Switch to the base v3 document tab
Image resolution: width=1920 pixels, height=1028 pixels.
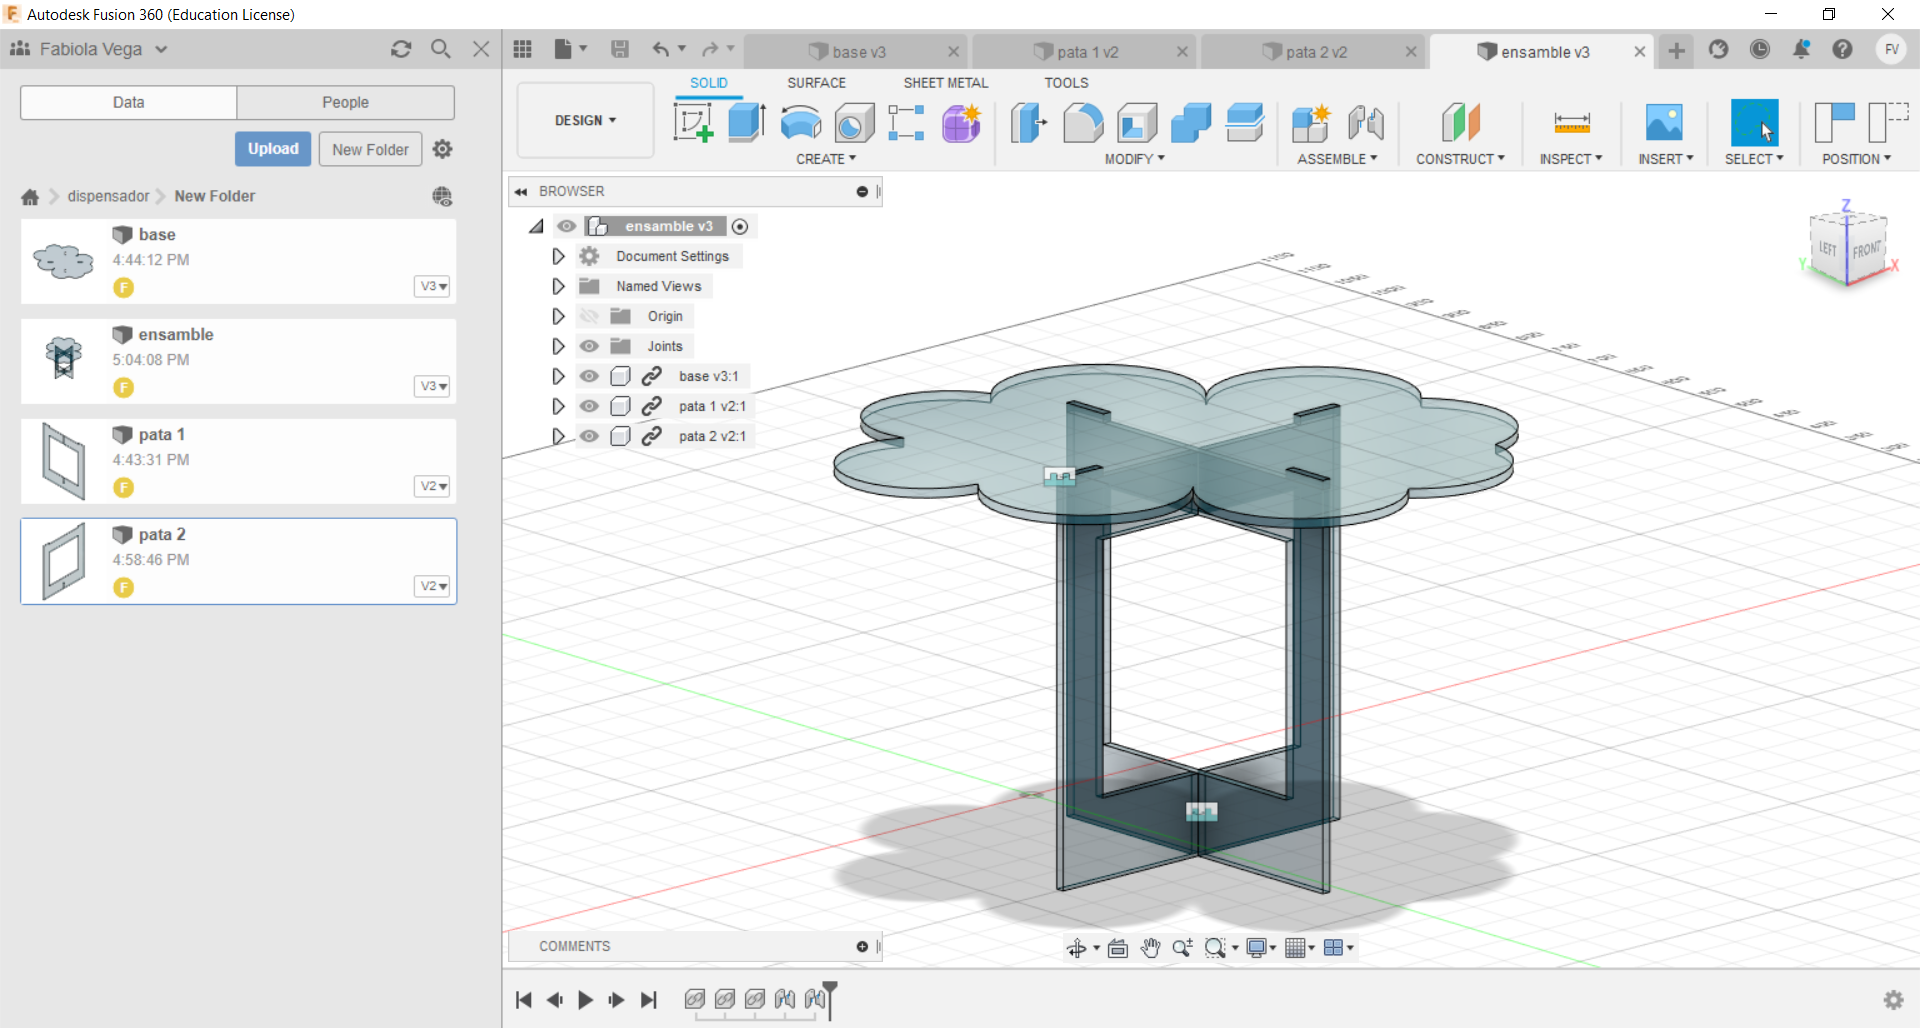[x=857, y=52]
